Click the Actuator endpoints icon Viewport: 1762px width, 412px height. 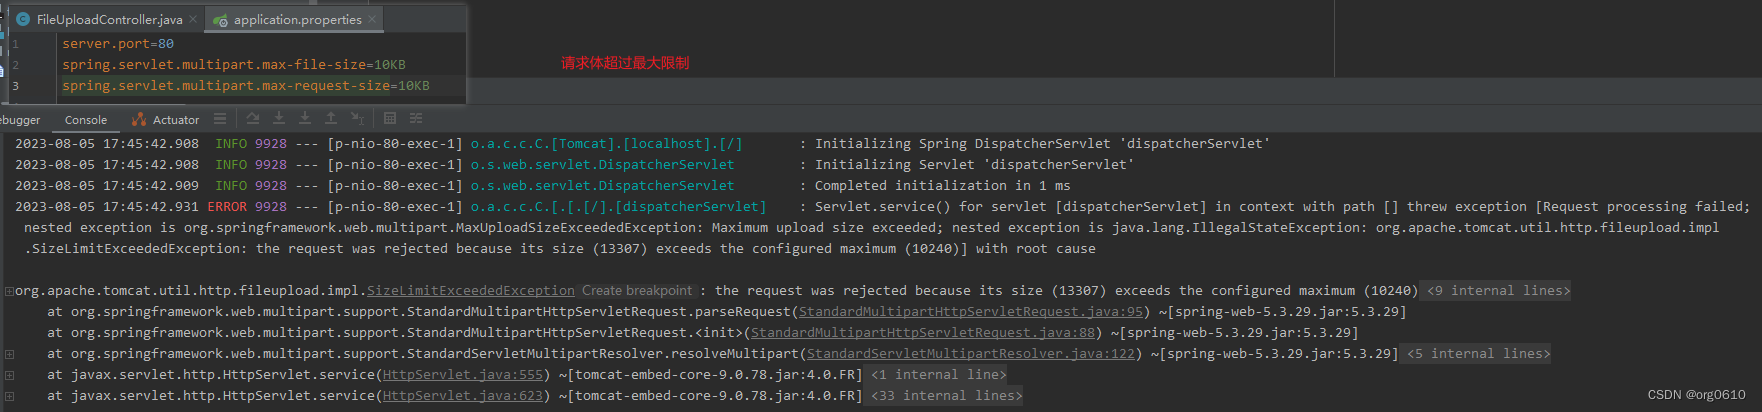point(139,119)
